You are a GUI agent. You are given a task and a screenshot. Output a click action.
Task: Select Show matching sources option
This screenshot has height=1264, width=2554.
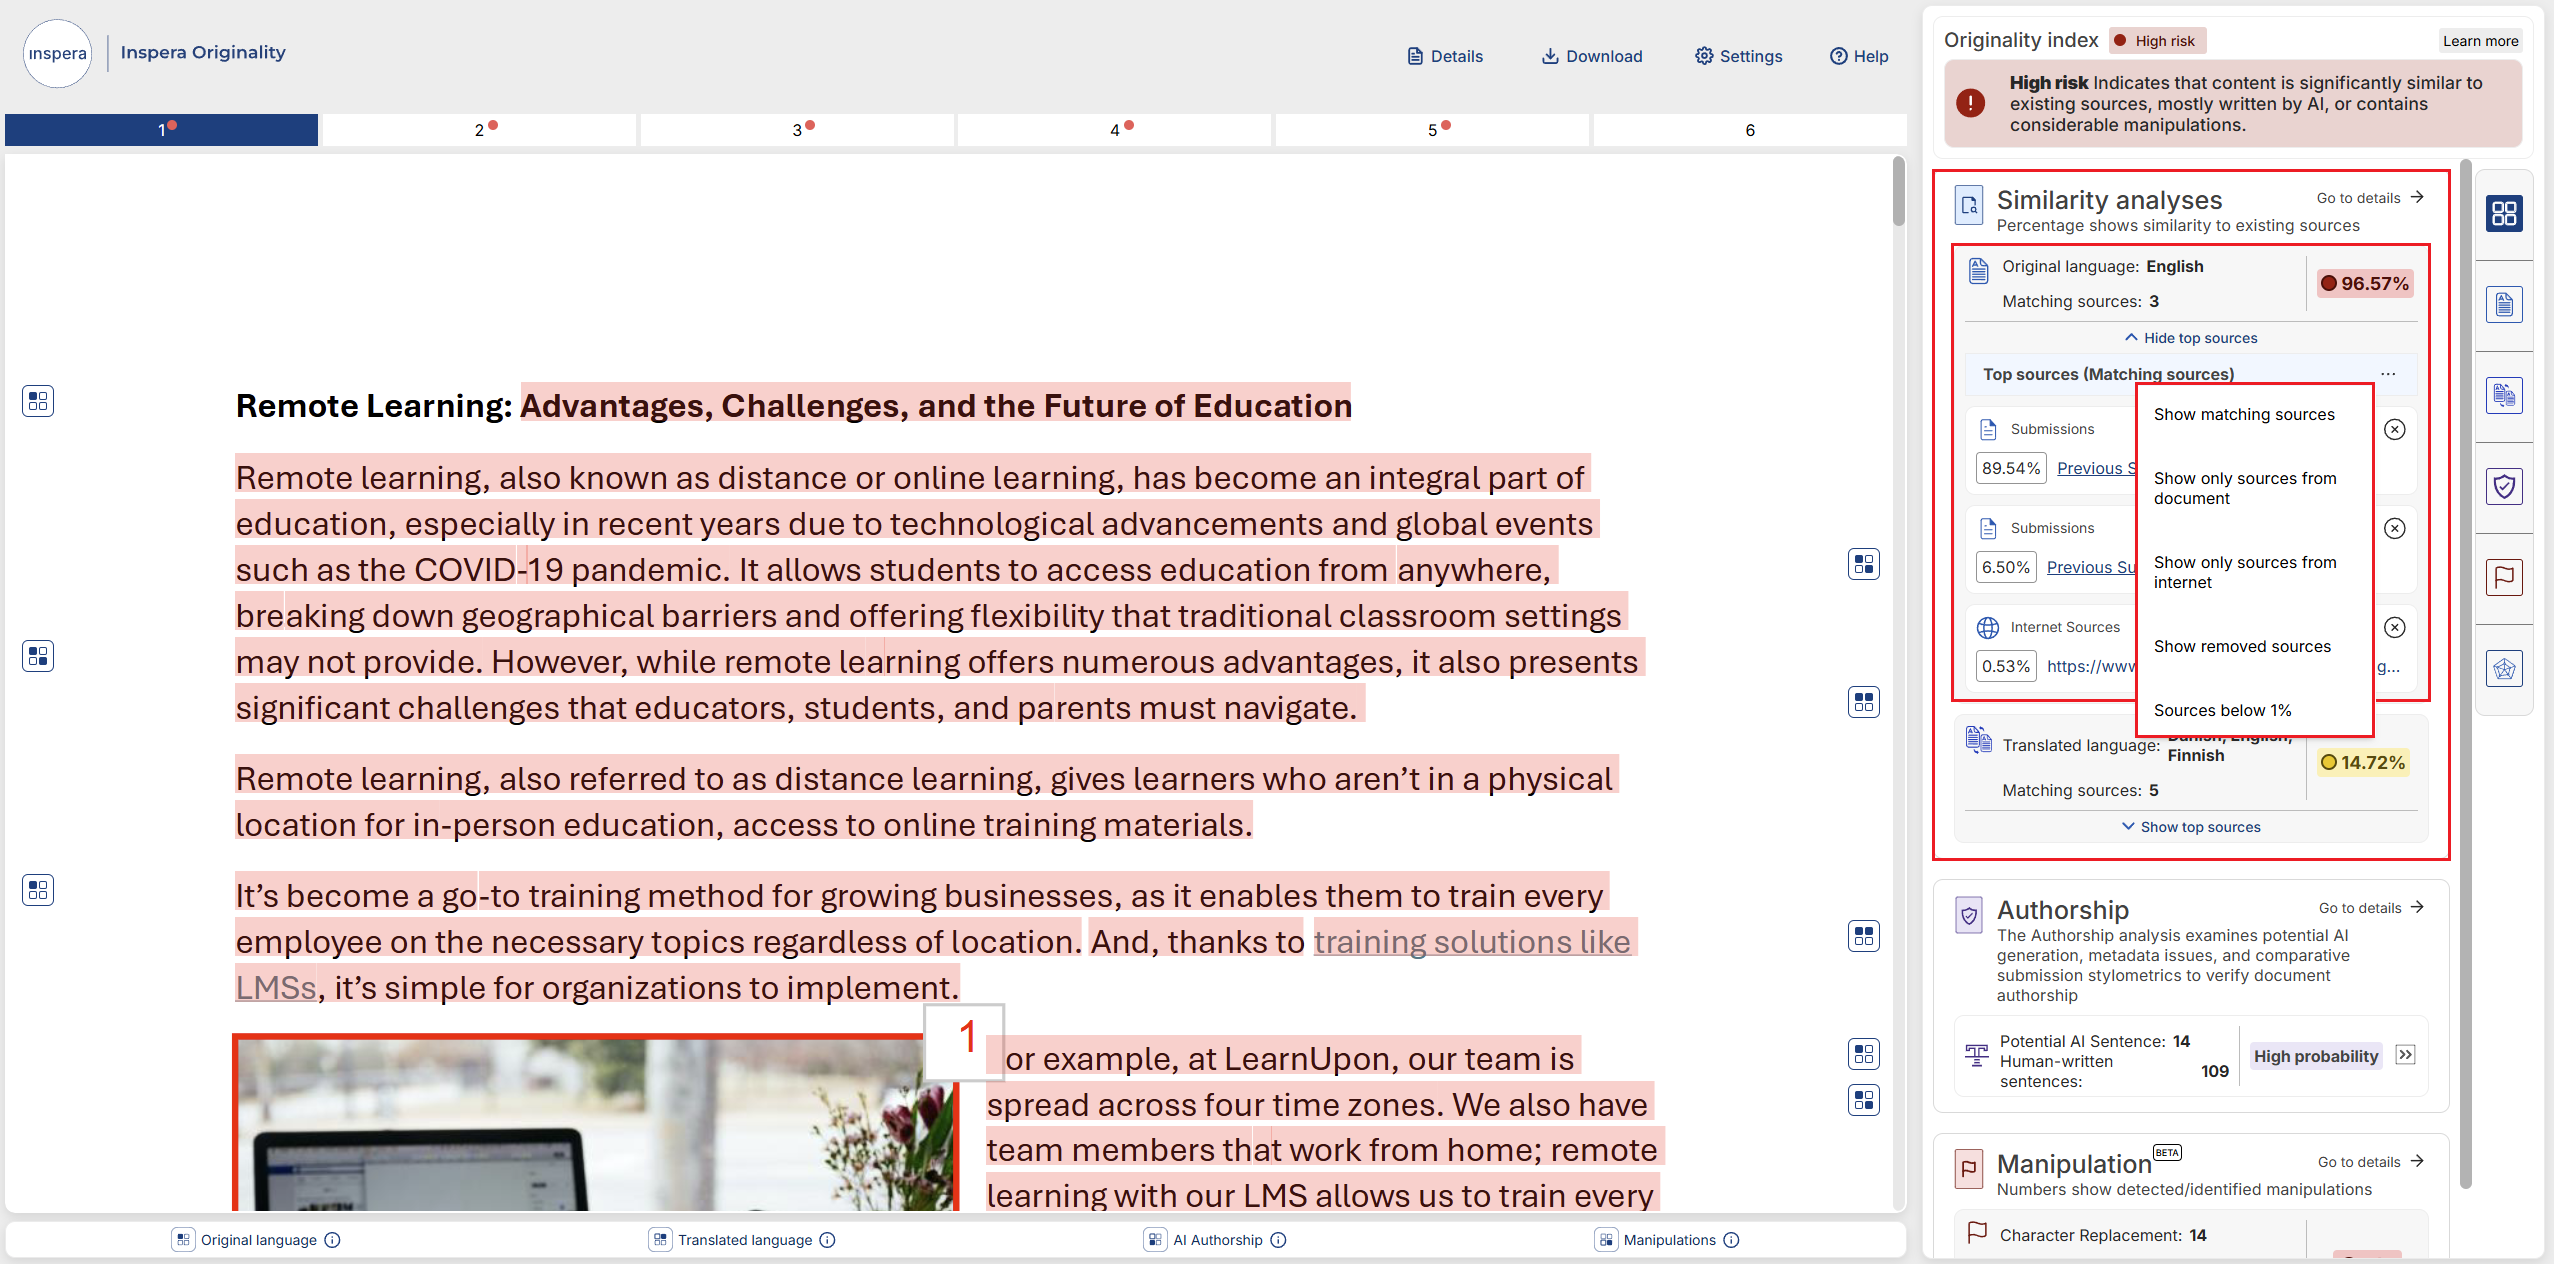2244,414
